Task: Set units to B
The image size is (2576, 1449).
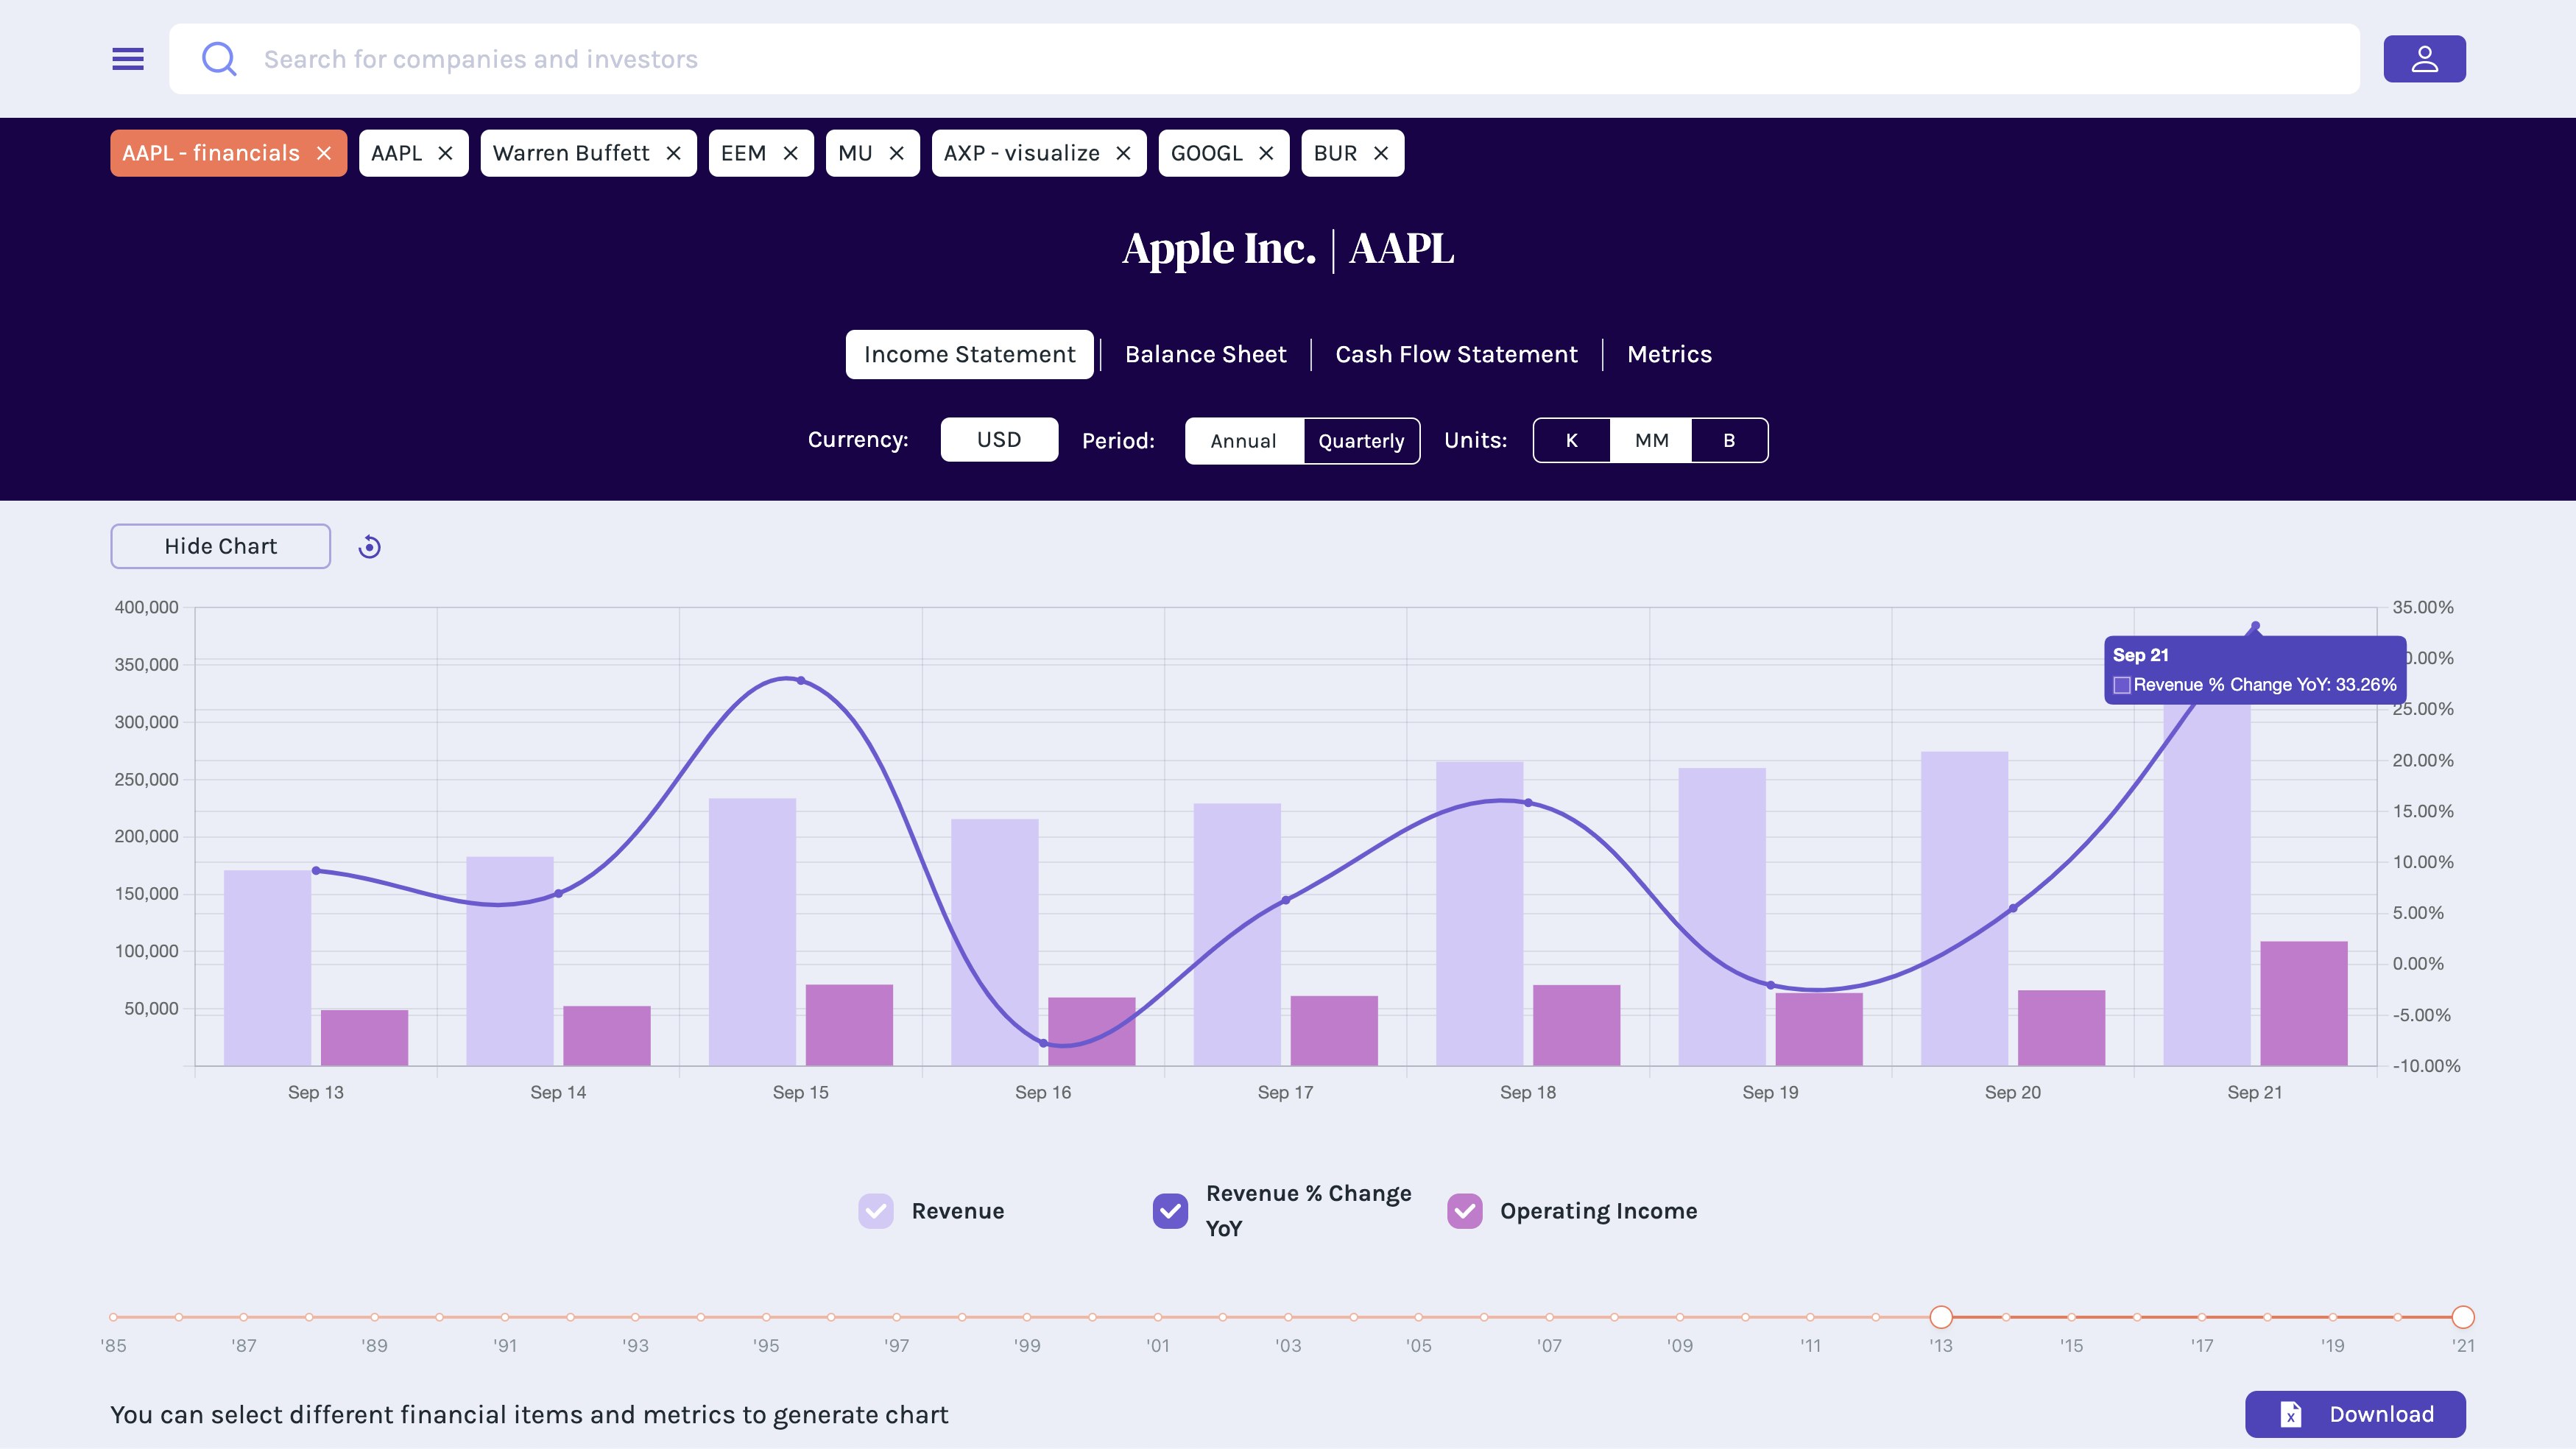Action: (1729, 440)
